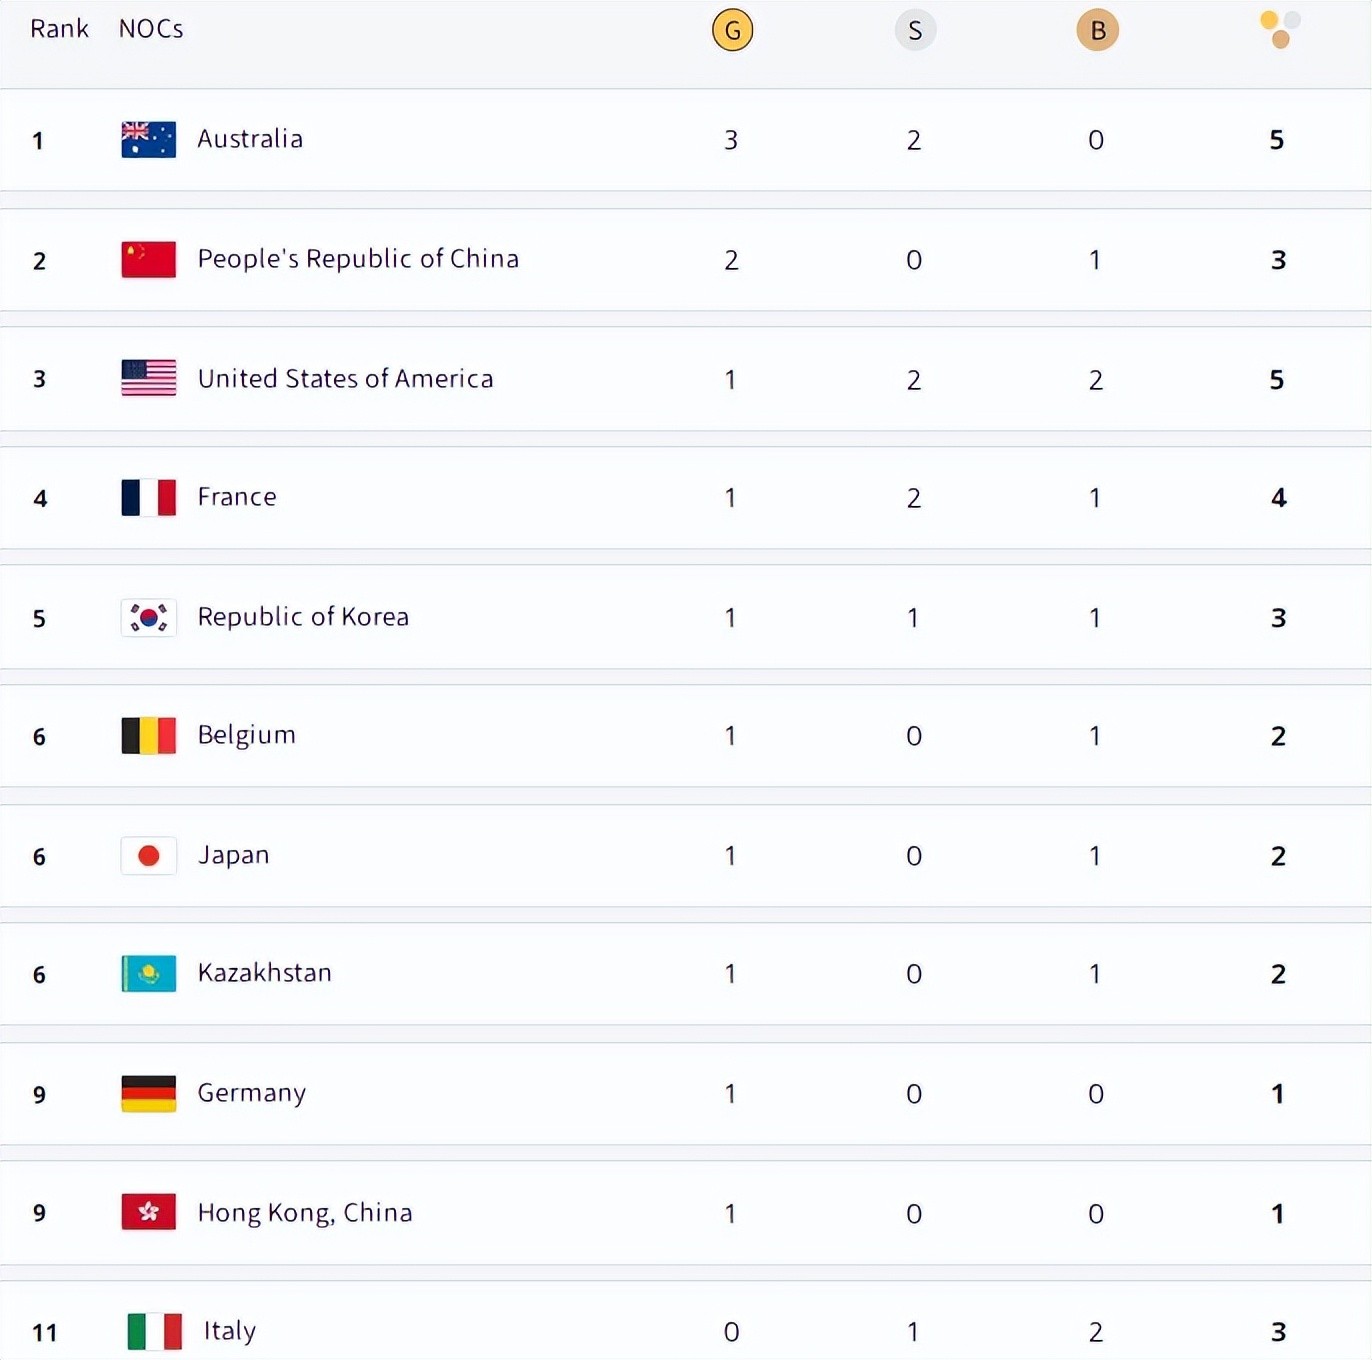Click the People's Republic of China flag

148,259
